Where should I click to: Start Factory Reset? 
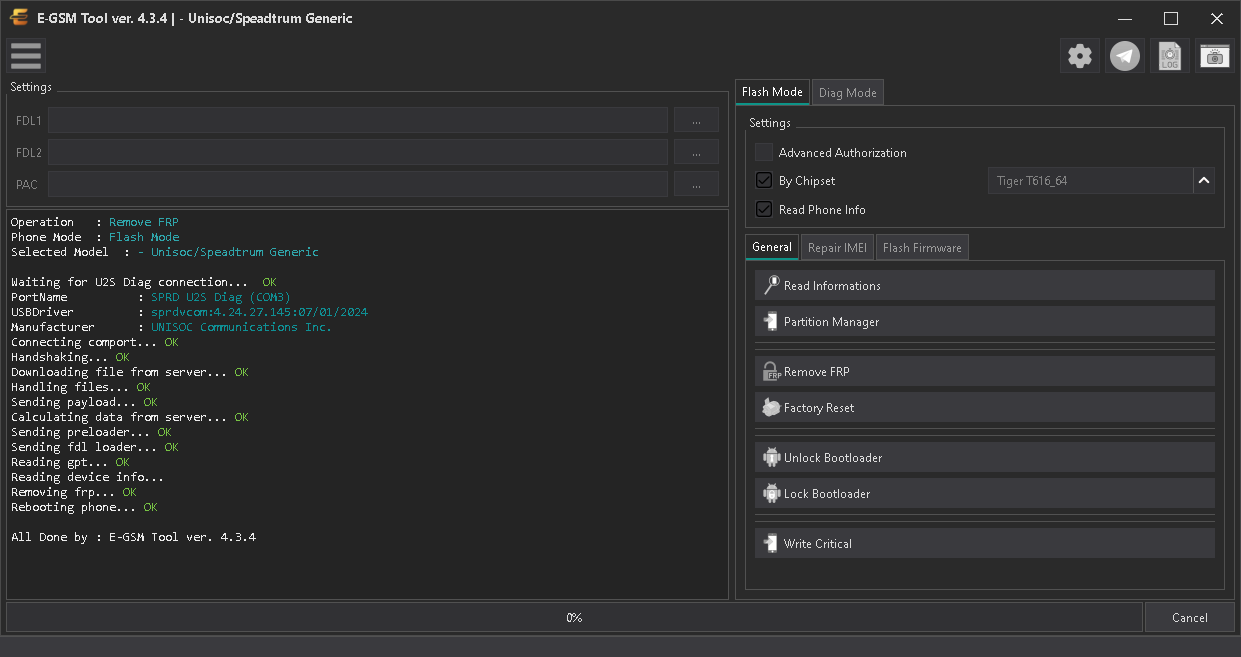pyautogui.click(x=985, y=407)
